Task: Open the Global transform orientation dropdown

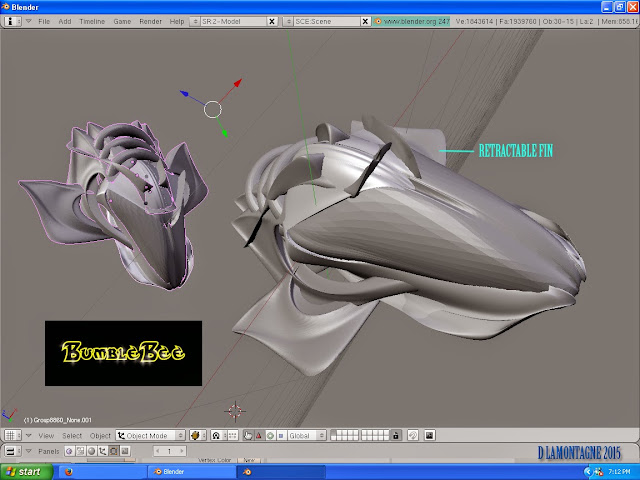Action: click(307, 436)
